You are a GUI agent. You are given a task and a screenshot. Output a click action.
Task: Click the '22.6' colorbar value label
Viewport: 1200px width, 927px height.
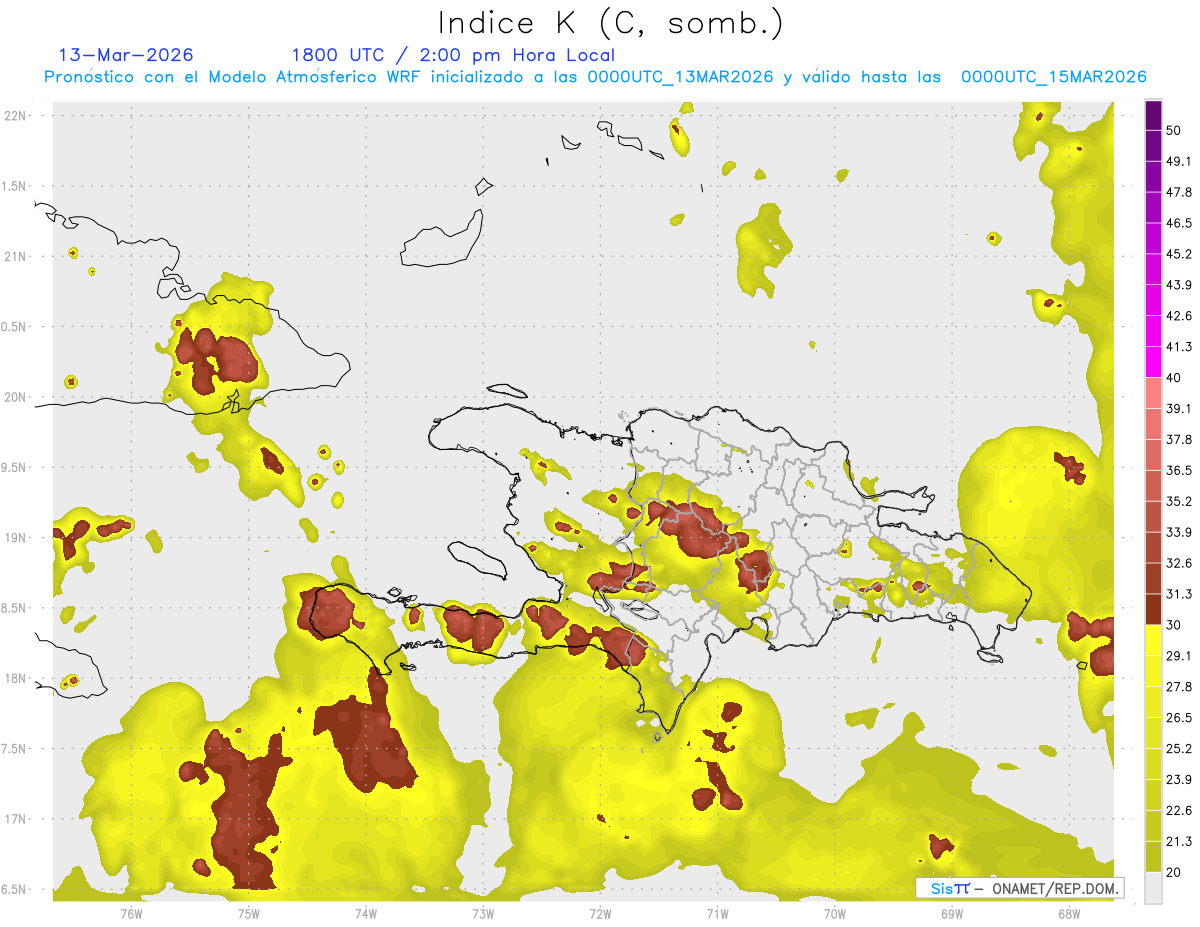click(x=1180, y=811)
